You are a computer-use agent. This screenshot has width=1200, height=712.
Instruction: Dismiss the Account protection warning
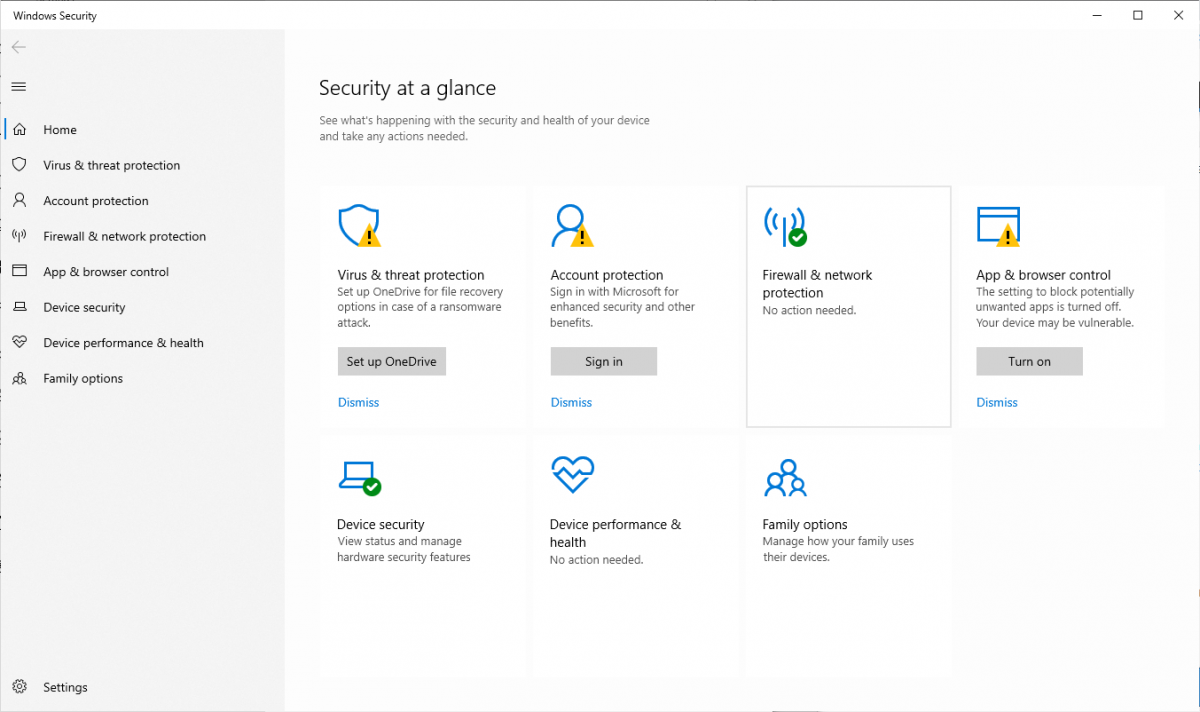(x=571, y=402)
